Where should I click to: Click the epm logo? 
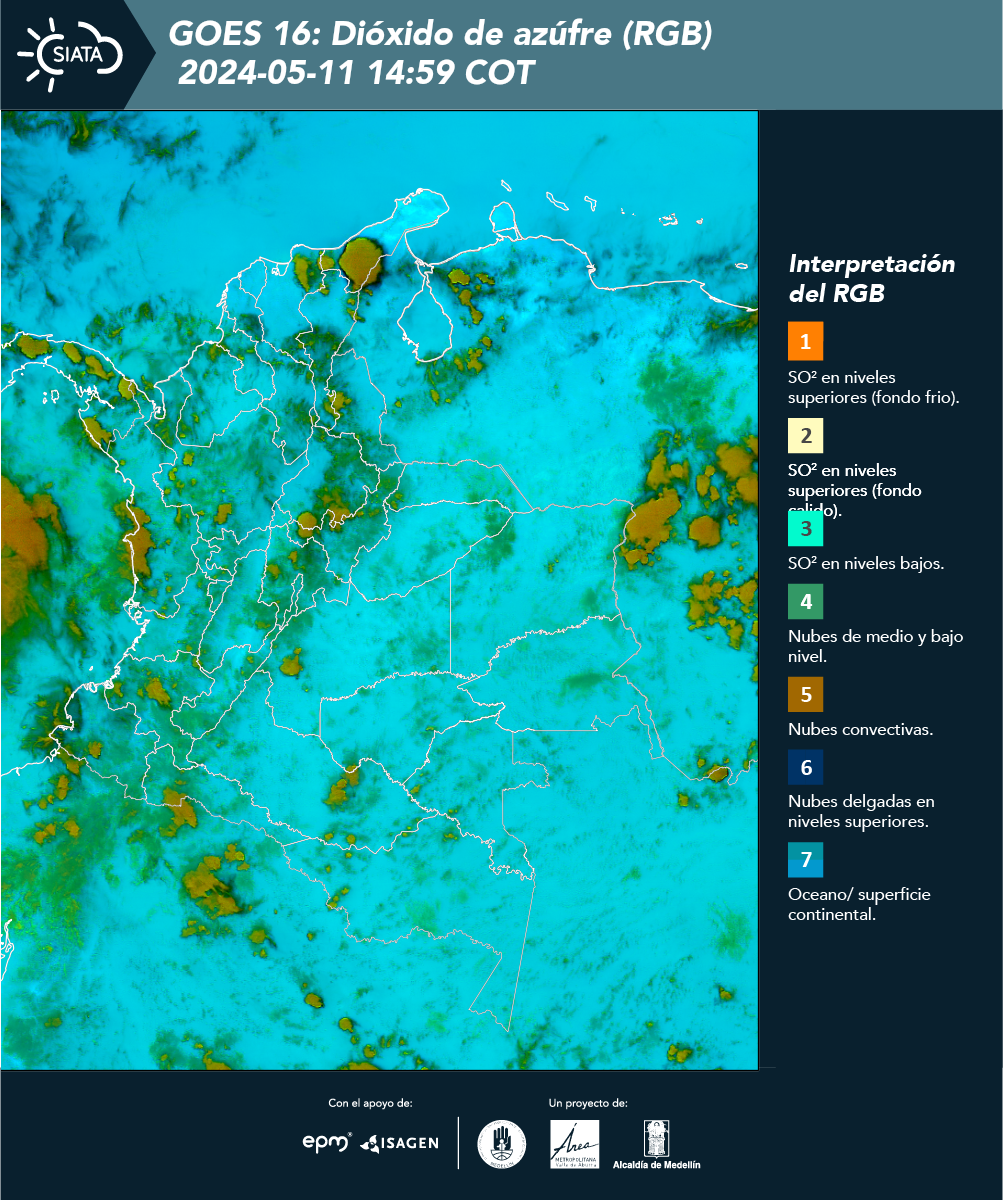(x=327, y=1142)
